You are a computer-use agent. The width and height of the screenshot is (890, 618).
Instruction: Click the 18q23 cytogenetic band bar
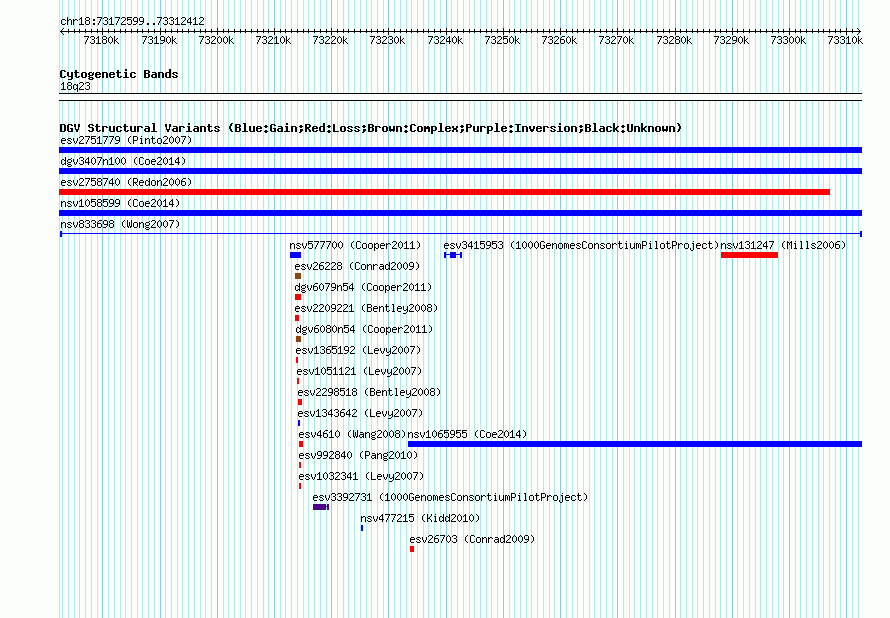[x=460, y=97]
